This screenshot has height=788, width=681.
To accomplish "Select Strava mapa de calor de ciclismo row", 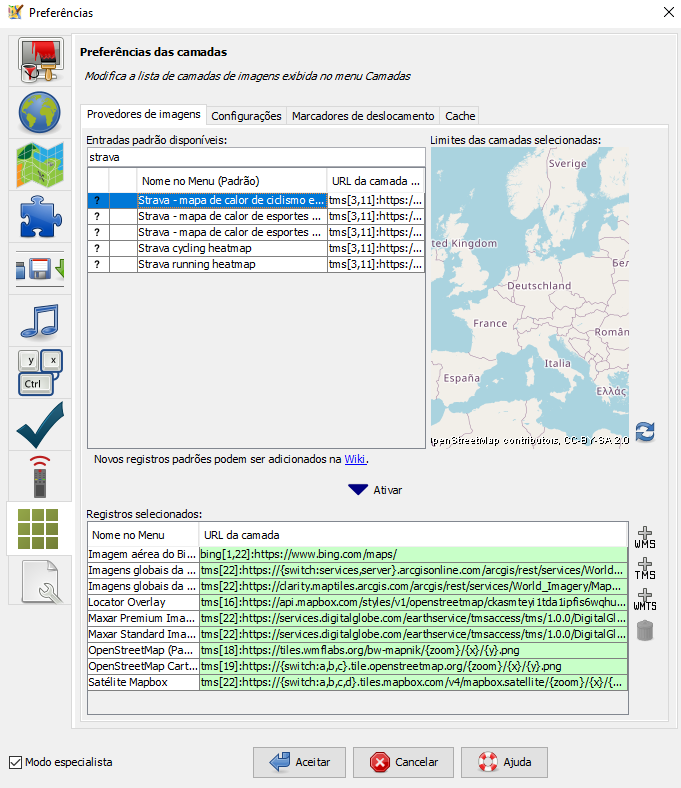I will point(256,200).
